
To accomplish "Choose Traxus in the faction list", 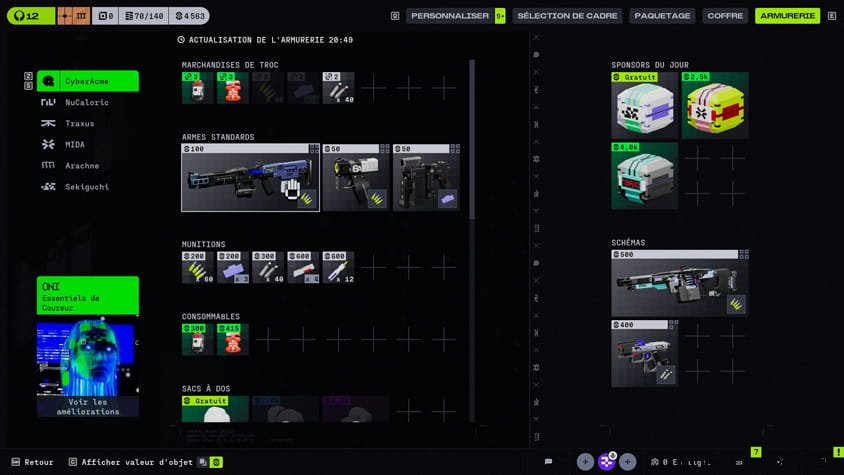I will 80,123.
